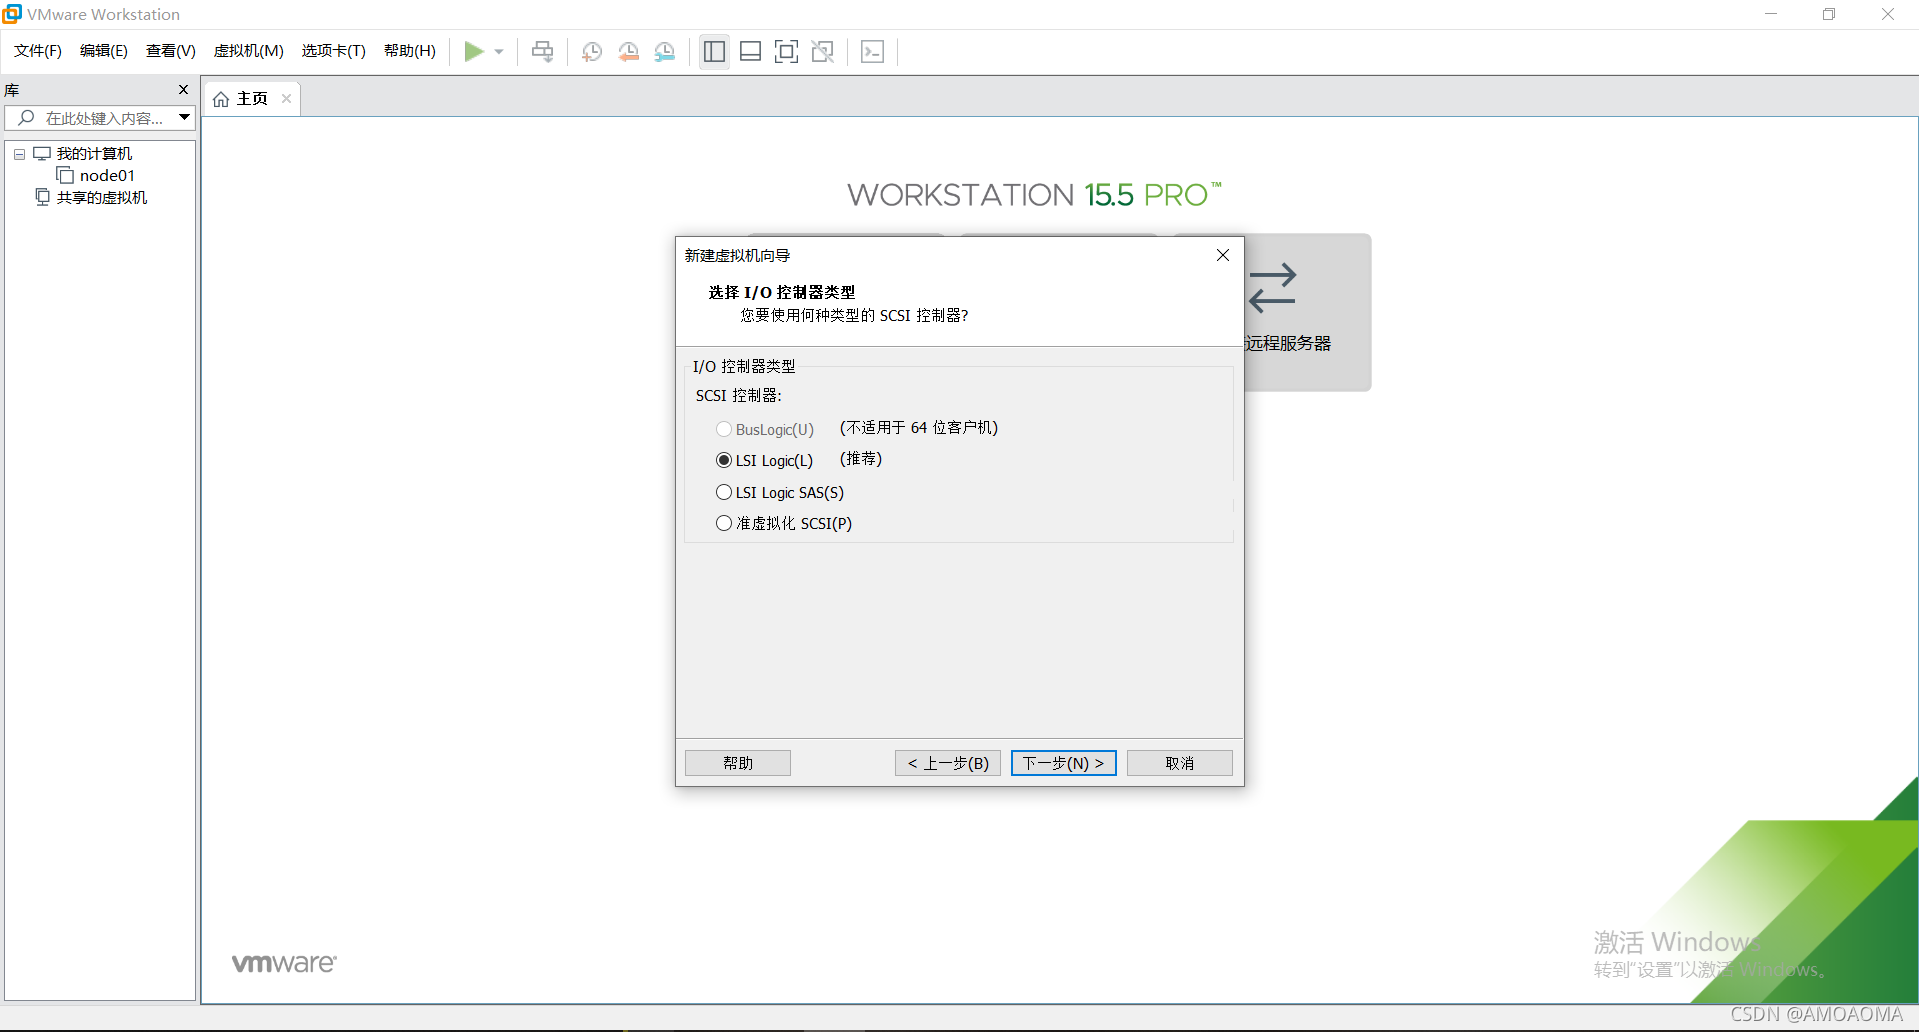Click the 下一步(N) next button
Screen dimensions: 1919x1032
(x=1064, y=763)
